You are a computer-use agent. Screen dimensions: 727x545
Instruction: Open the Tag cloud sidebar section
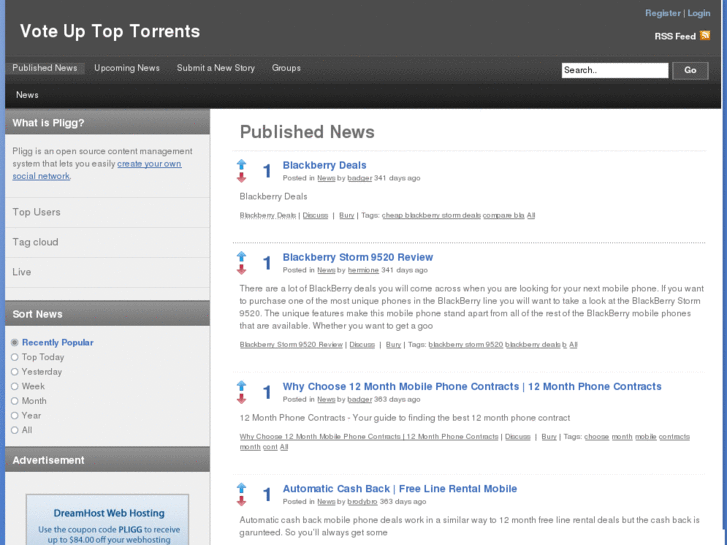pyautogui.click(x=35, y=242)
